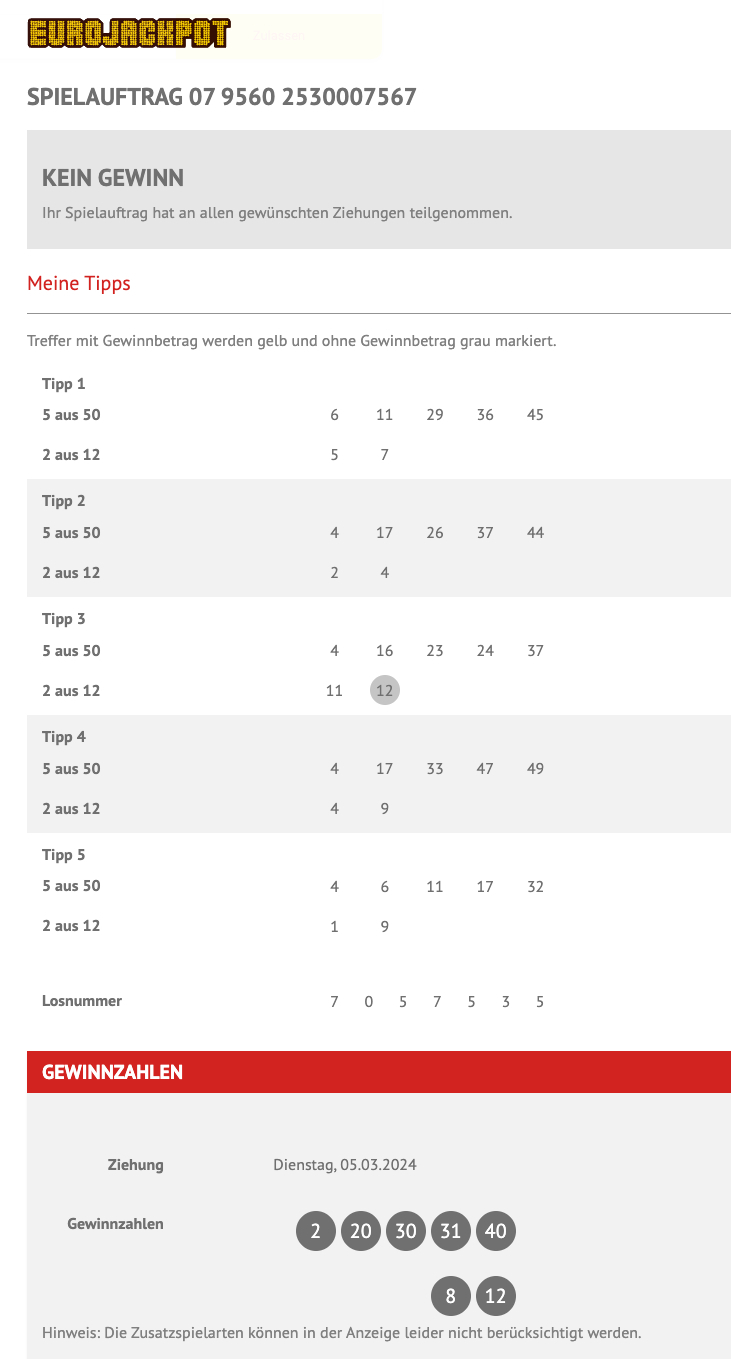Click the Euro number ball 12 under Gewinnzahlen
Screen dimensions: 731x1359
tap(496, 1297)
